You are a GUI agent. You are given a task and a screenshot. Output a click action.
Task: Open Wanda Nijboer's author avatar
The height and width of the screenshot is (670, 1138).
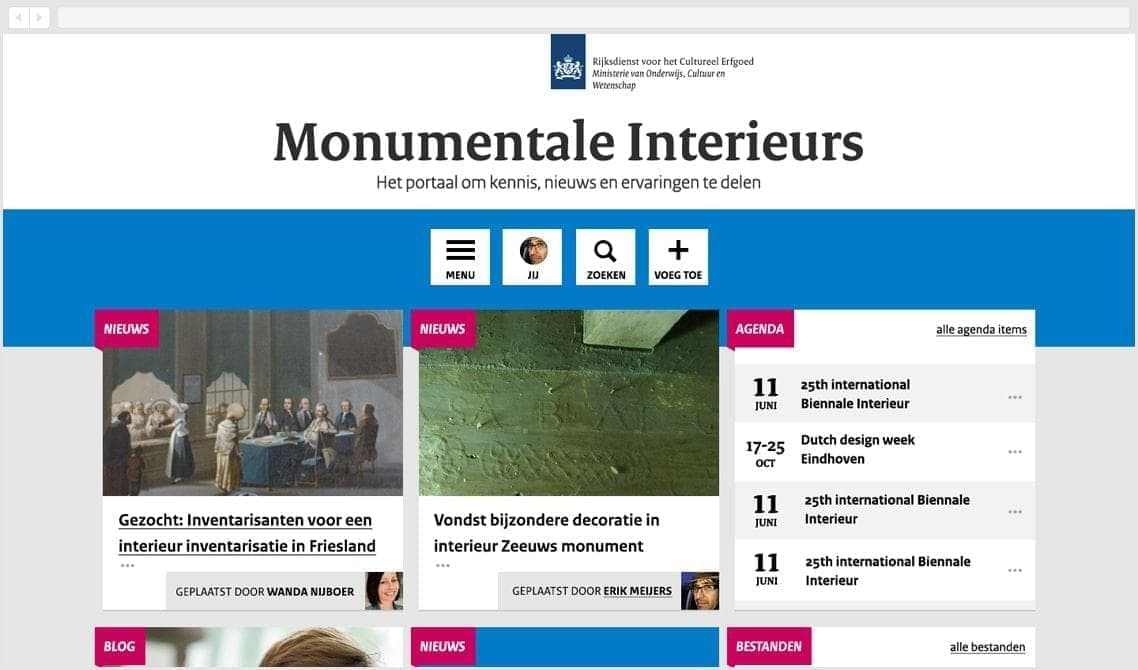[x=384, y=590]
